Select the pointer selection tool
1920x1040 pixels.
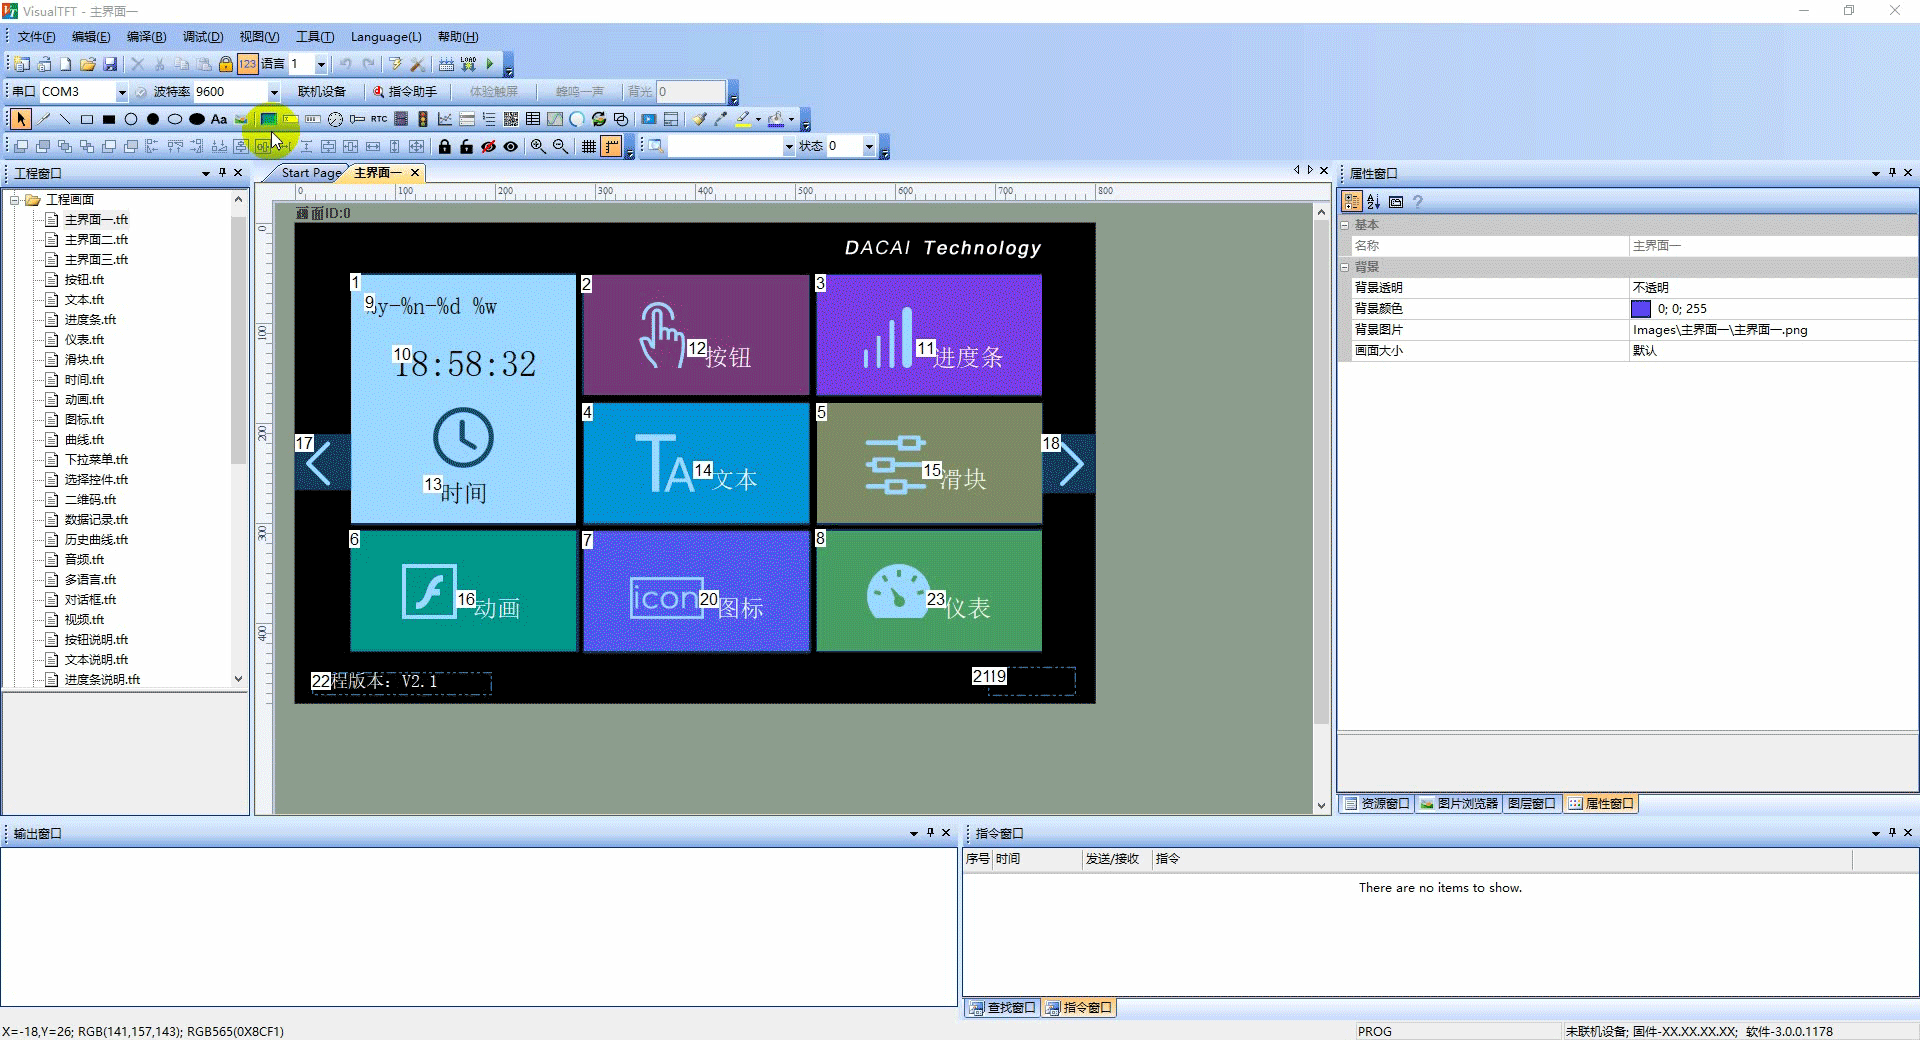(21, 119)
